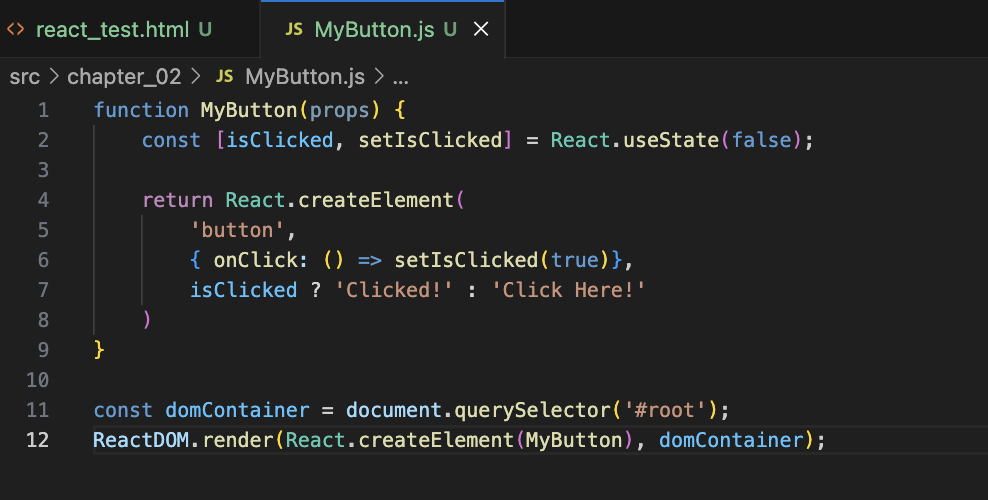Click the 'return' keyword on line 4
Image resolution: width=988 pixels, height=500 pixels.
[178, 200]
